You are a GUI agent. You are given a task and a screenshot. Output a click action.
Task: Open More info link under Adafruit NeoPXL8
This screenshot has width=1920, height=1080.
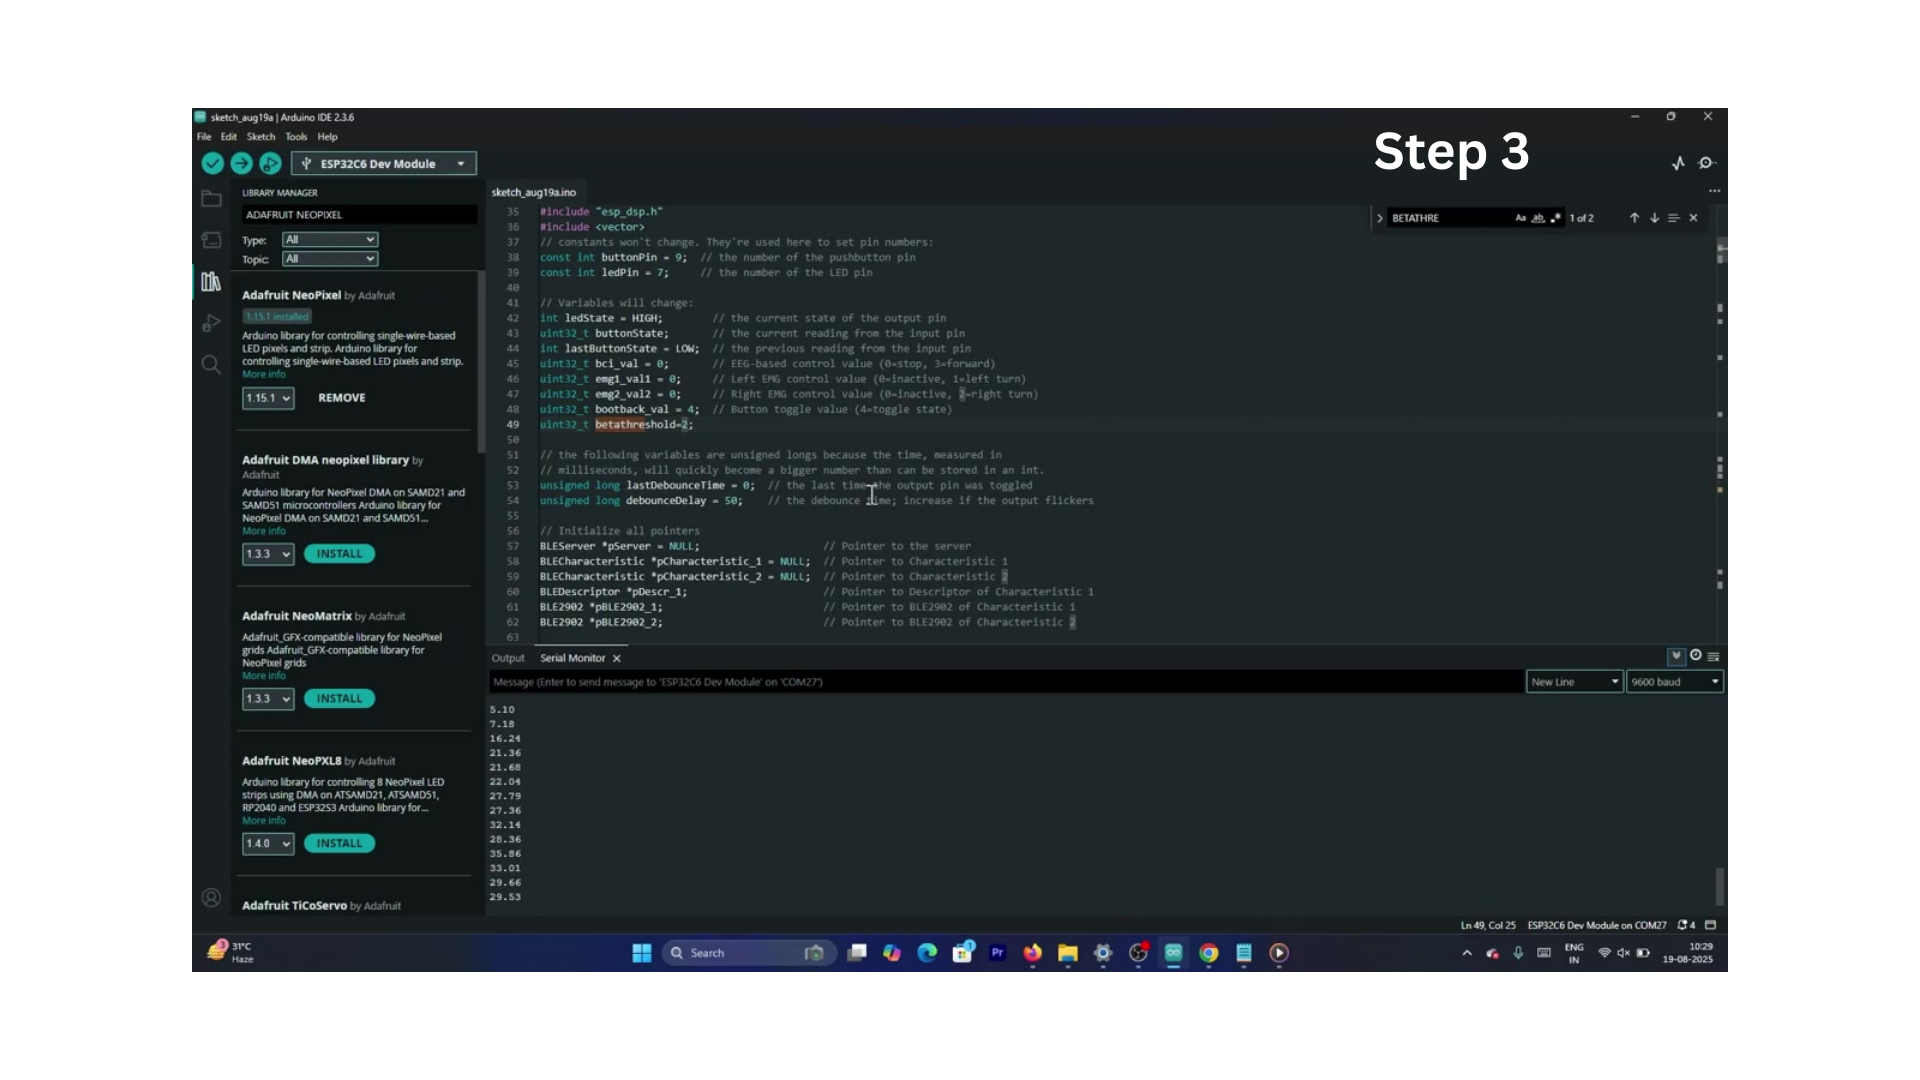pos(264,821)
